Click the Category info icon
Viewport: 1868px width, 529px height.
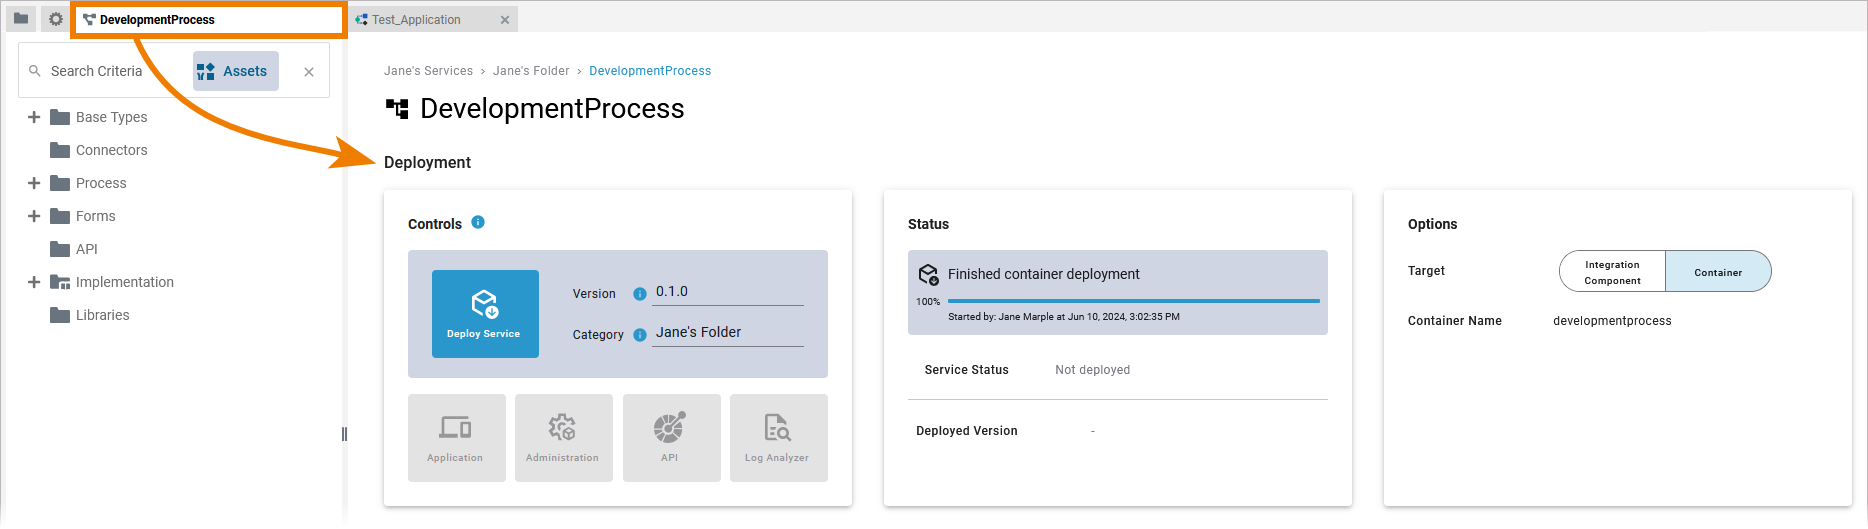point(640,335)
